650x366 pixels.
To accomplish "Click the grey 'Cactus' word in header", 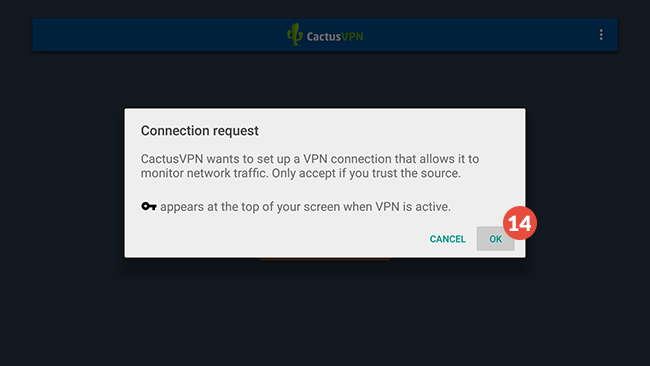I will tap(324, 36).
